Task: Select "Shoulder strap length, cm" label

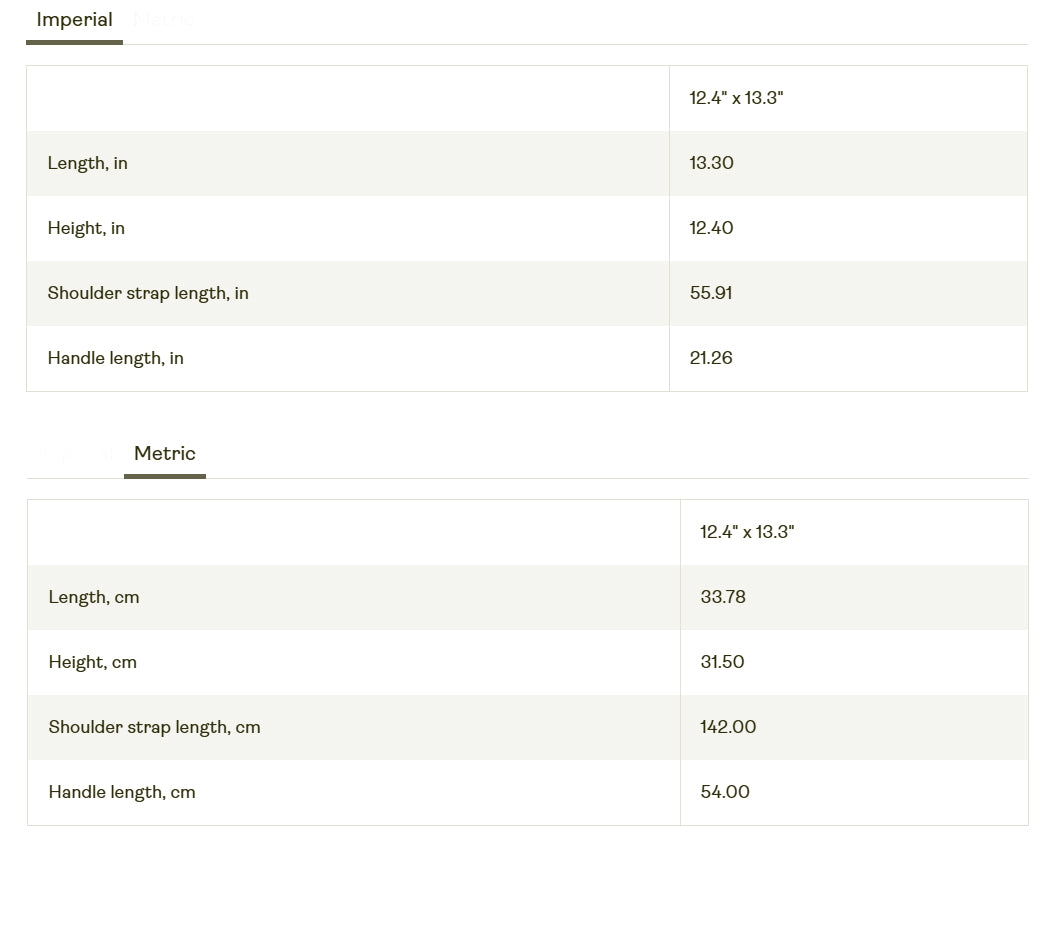Action: click(x=154, y=727)
